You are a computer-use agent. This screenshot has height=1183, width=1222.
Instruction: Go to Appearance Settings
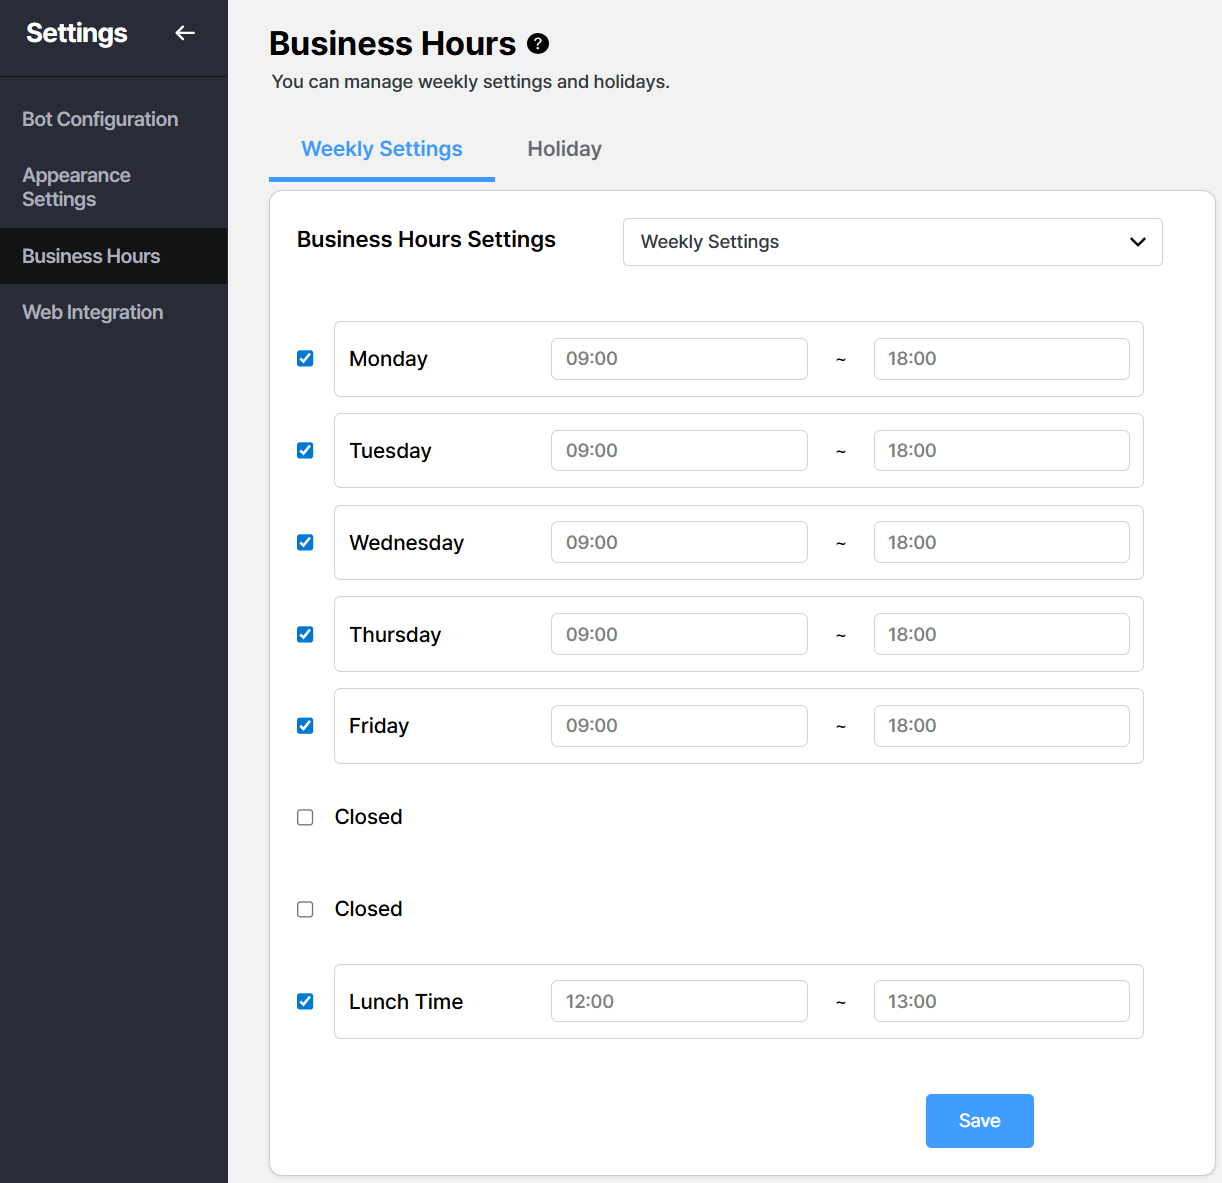point(76,187)
